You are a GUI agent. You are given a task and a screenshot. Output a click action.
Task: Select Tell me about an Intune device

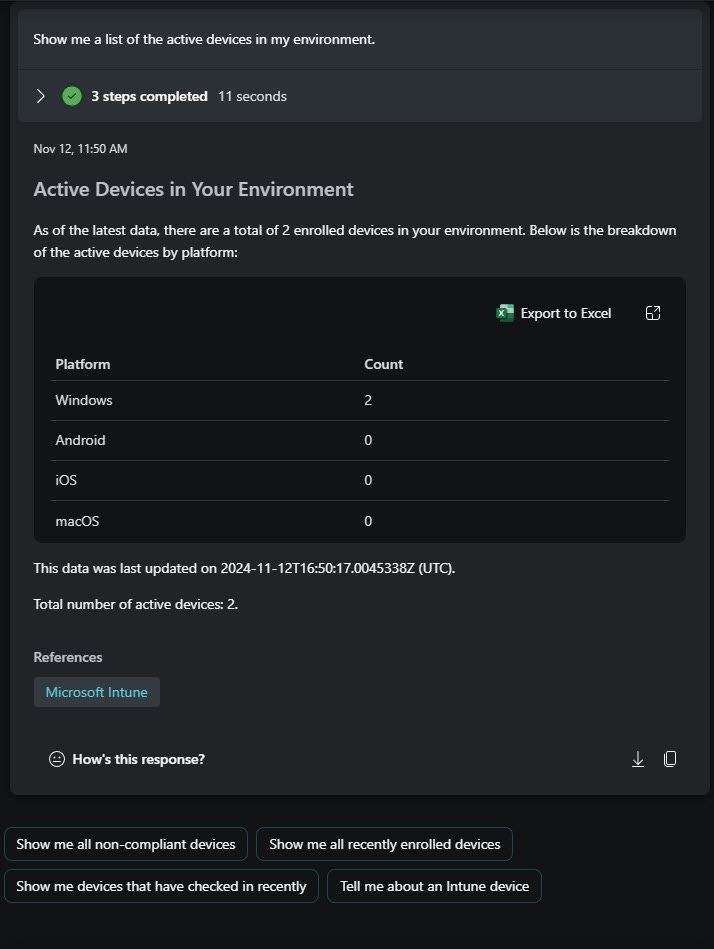click(434, 886)
